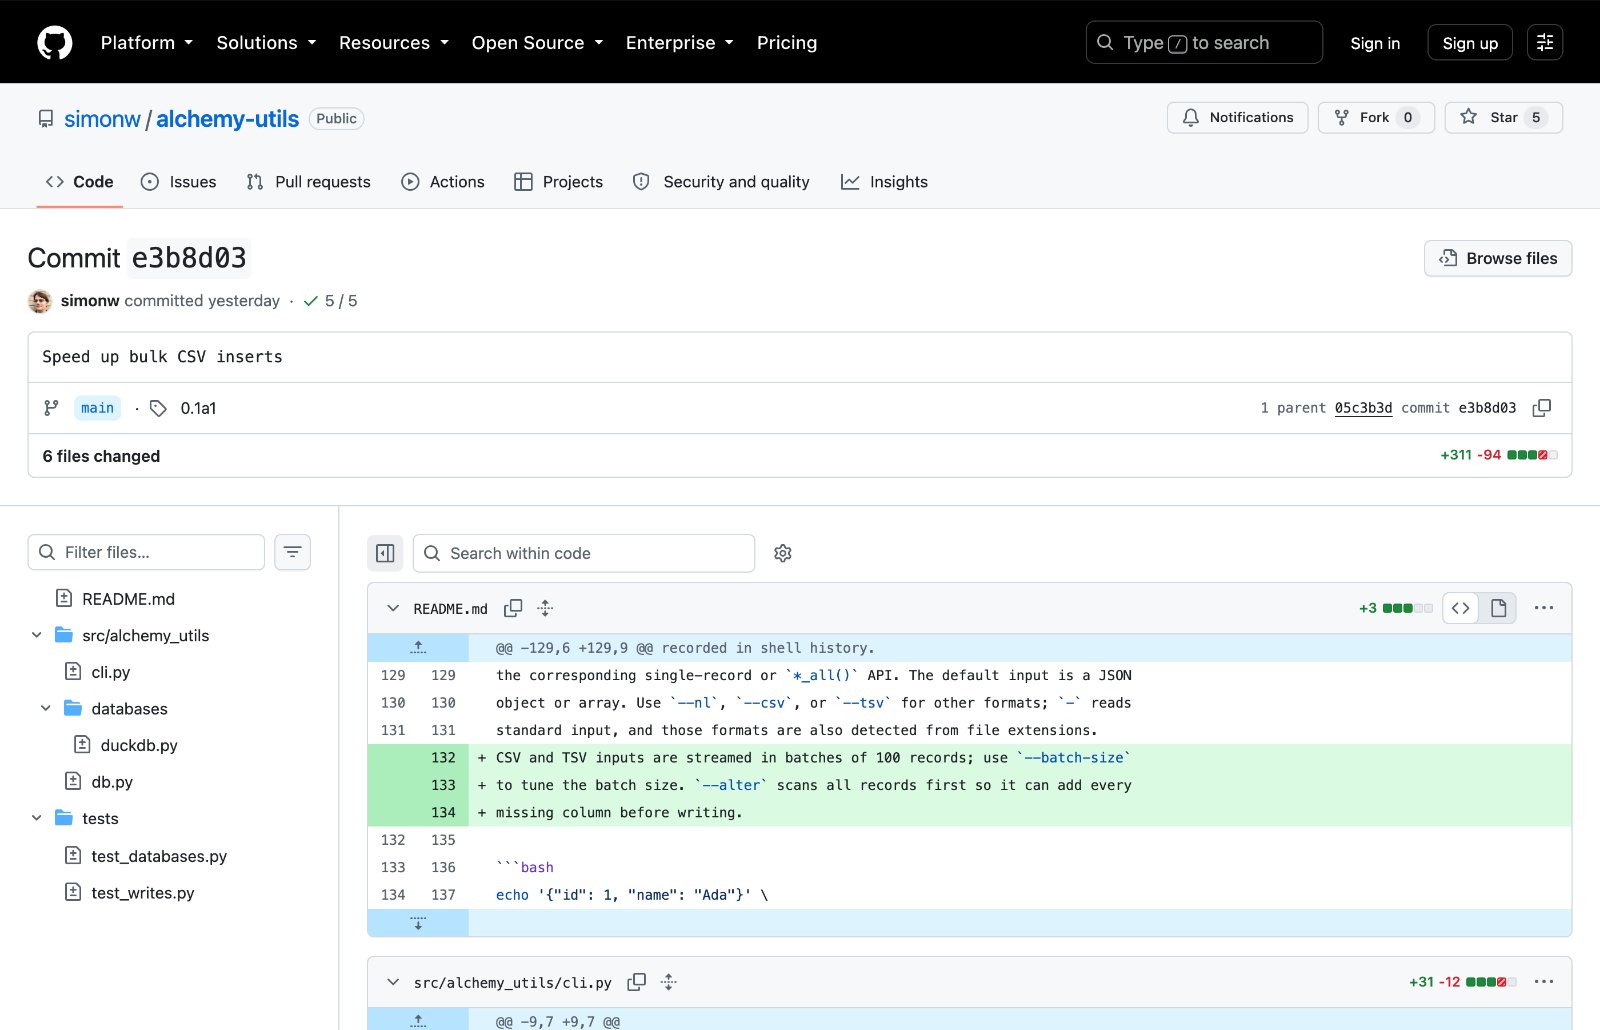Expand hidden lines below README.md line 137
The image size is (1600, 1030).
tap(418, 923)
